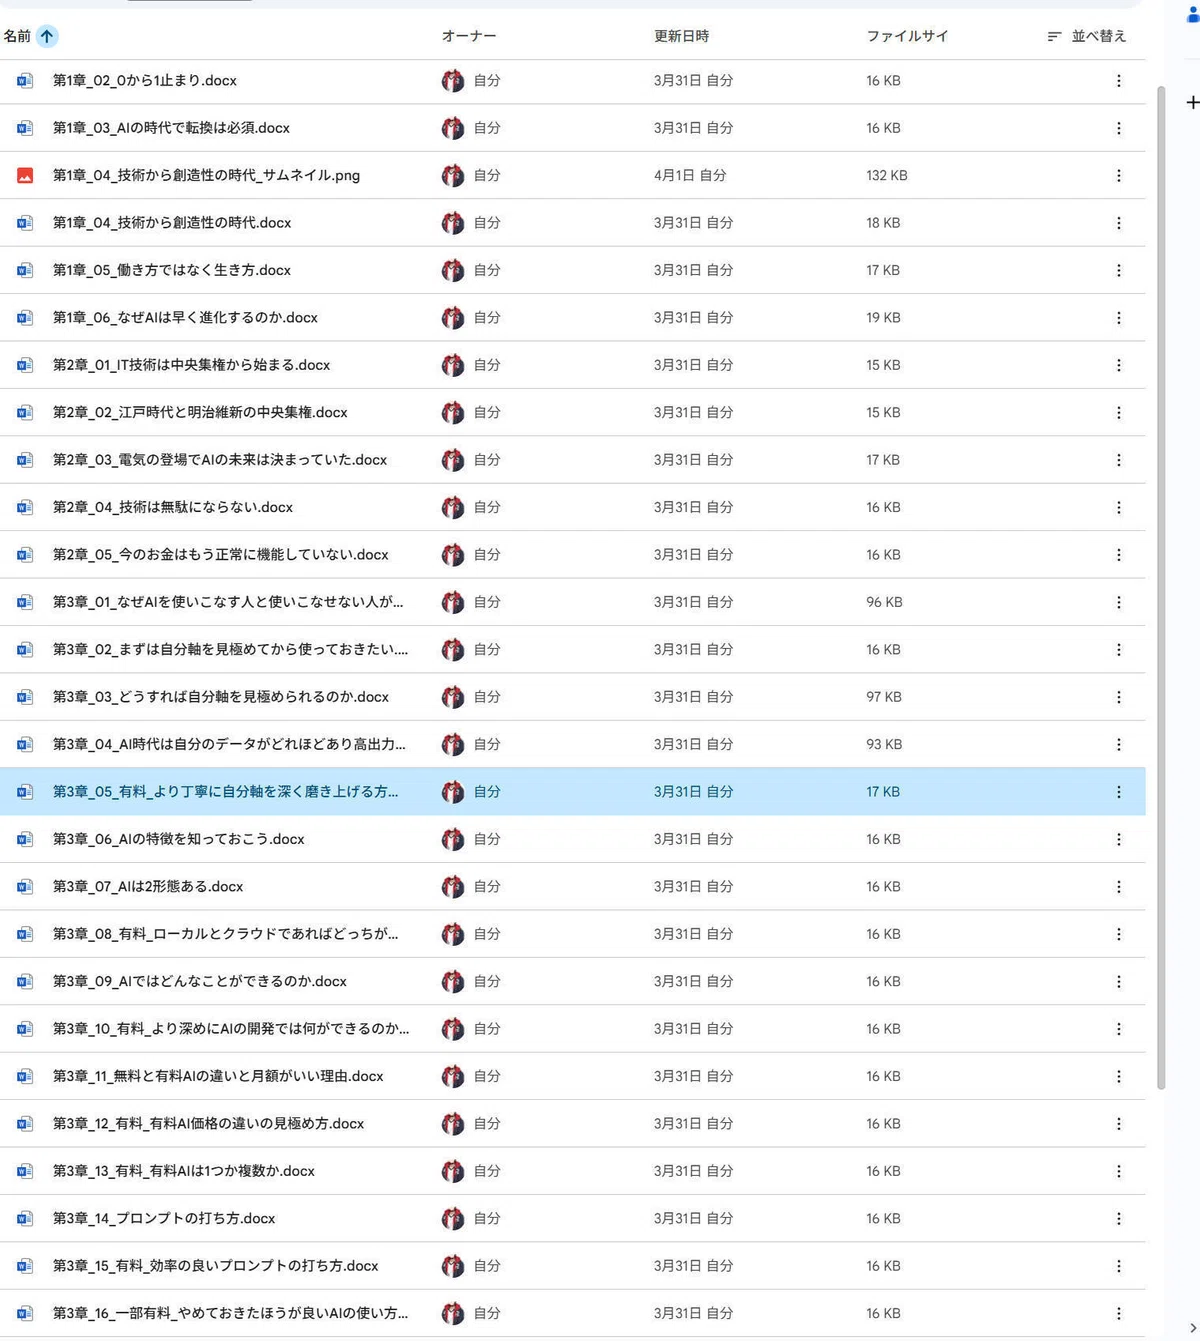Screen dimensions: 1200x1341
Task: Open more actions for 第2章_02_江戸時代と明治維新の中央集権.docx
Action: (1118, 413)
